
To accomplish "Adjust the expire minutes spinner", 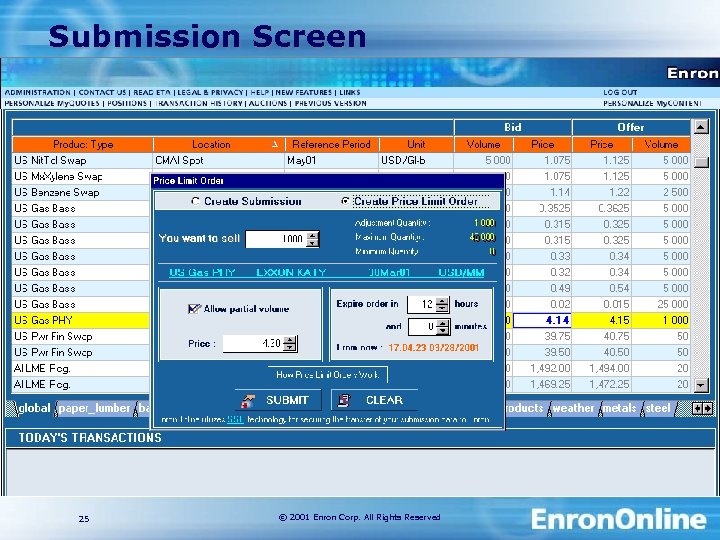I will point(443,326).
